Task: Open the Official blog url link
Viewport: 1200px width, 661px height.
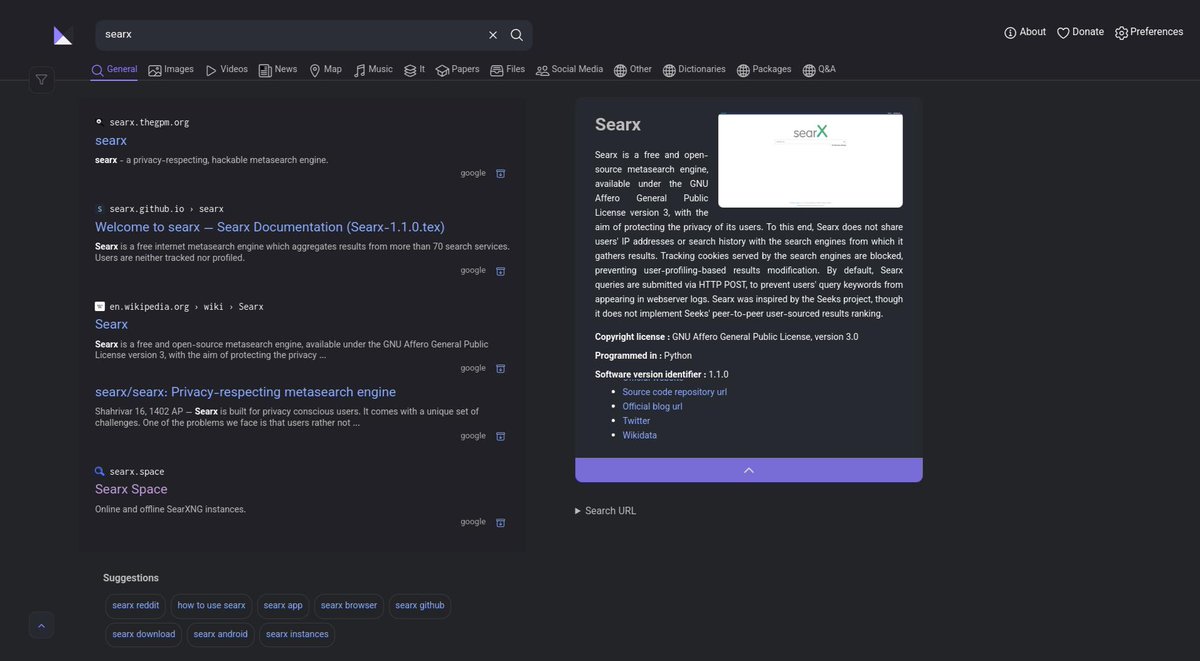Action: coord(652,407)
